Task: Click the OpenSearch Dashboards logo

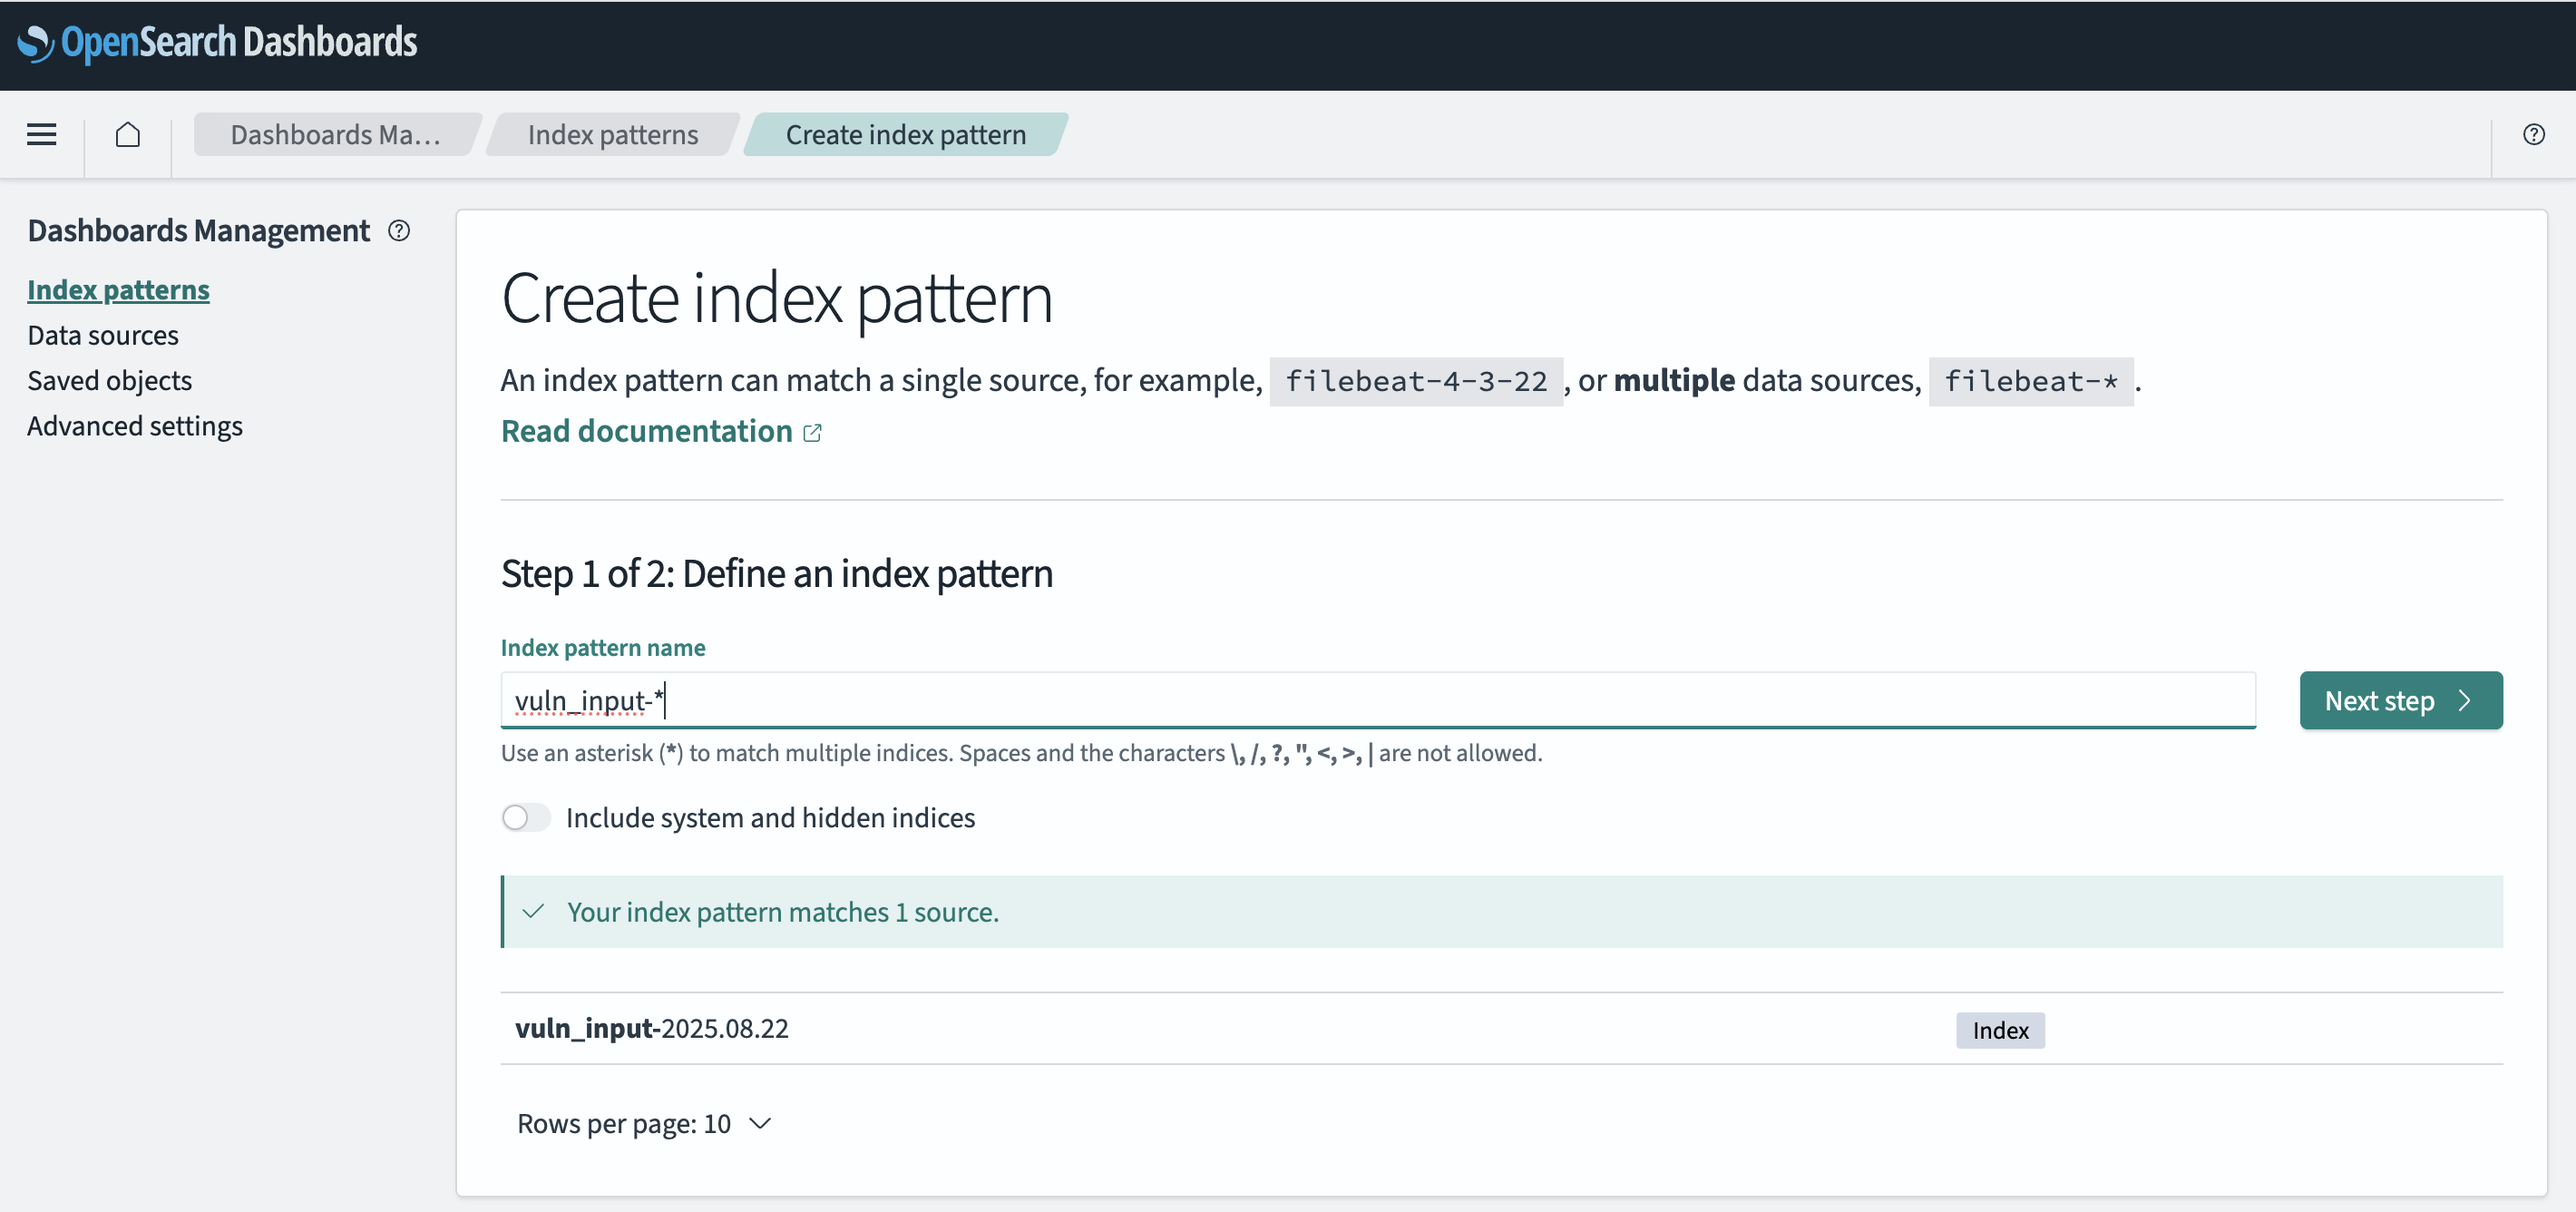Action: click(217, 42)
